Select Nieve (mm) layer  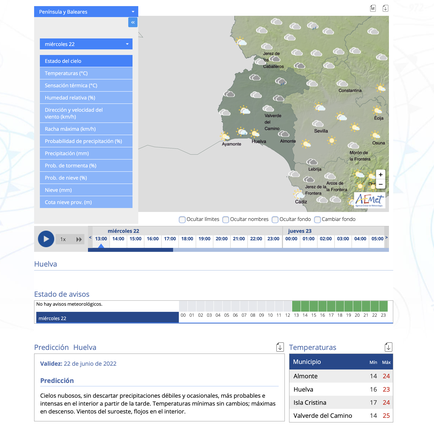[x=86, y=190]
